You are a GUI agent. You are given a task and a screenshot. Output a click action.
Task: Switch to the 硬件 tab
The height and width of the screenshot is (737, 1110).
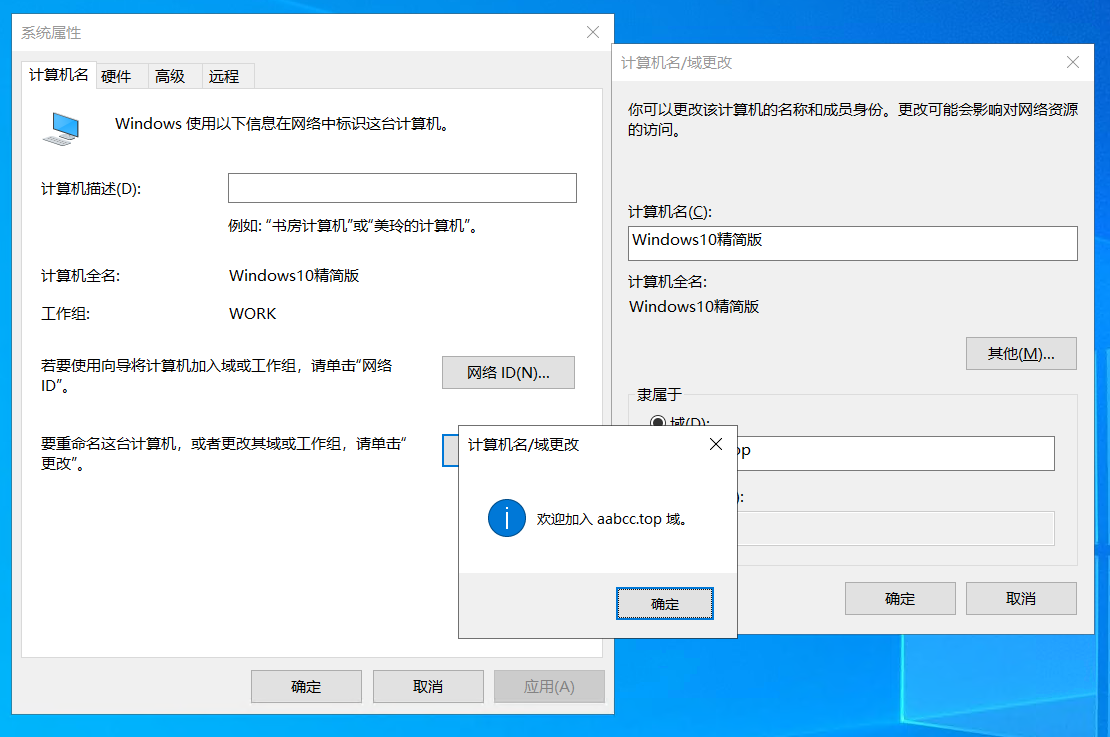tap(116, 76)
